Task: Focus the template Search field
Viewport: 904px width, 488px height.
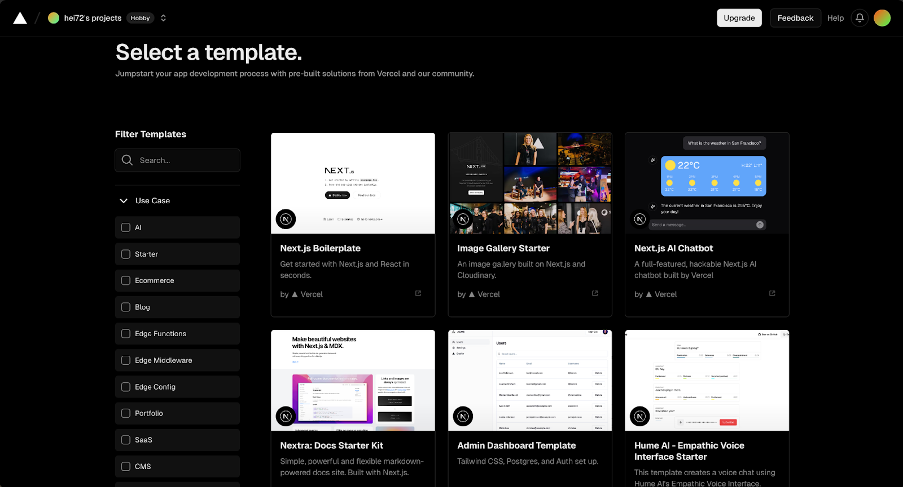Action: coord(178,160)
